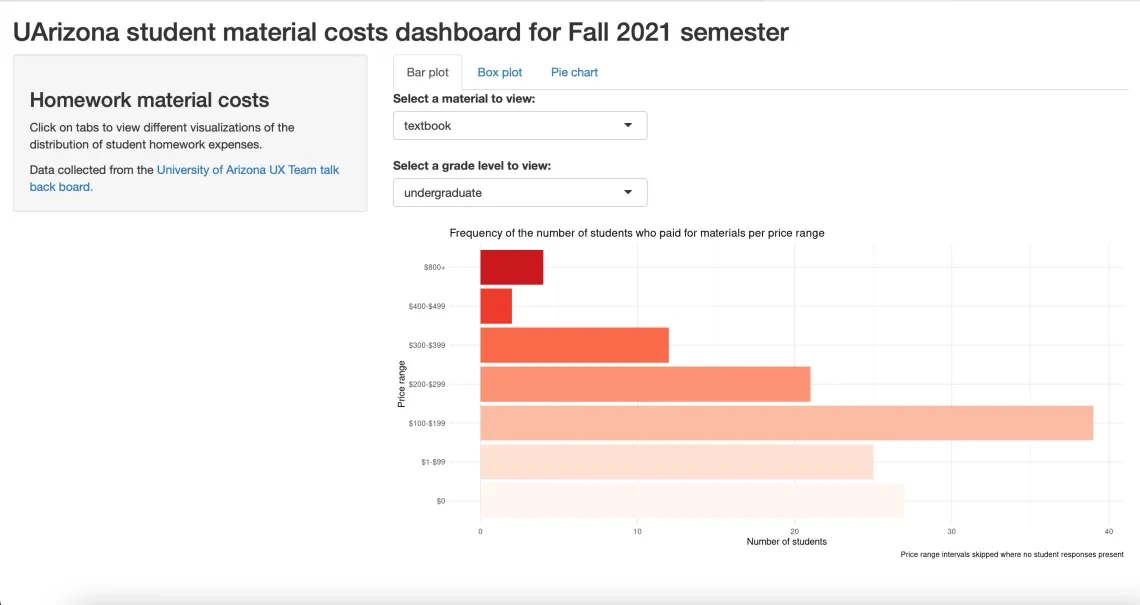The width and height of the screenshot is (1140, 605).
Task: Open the University of Arizona UX Team link
Action: click(246, 169)
